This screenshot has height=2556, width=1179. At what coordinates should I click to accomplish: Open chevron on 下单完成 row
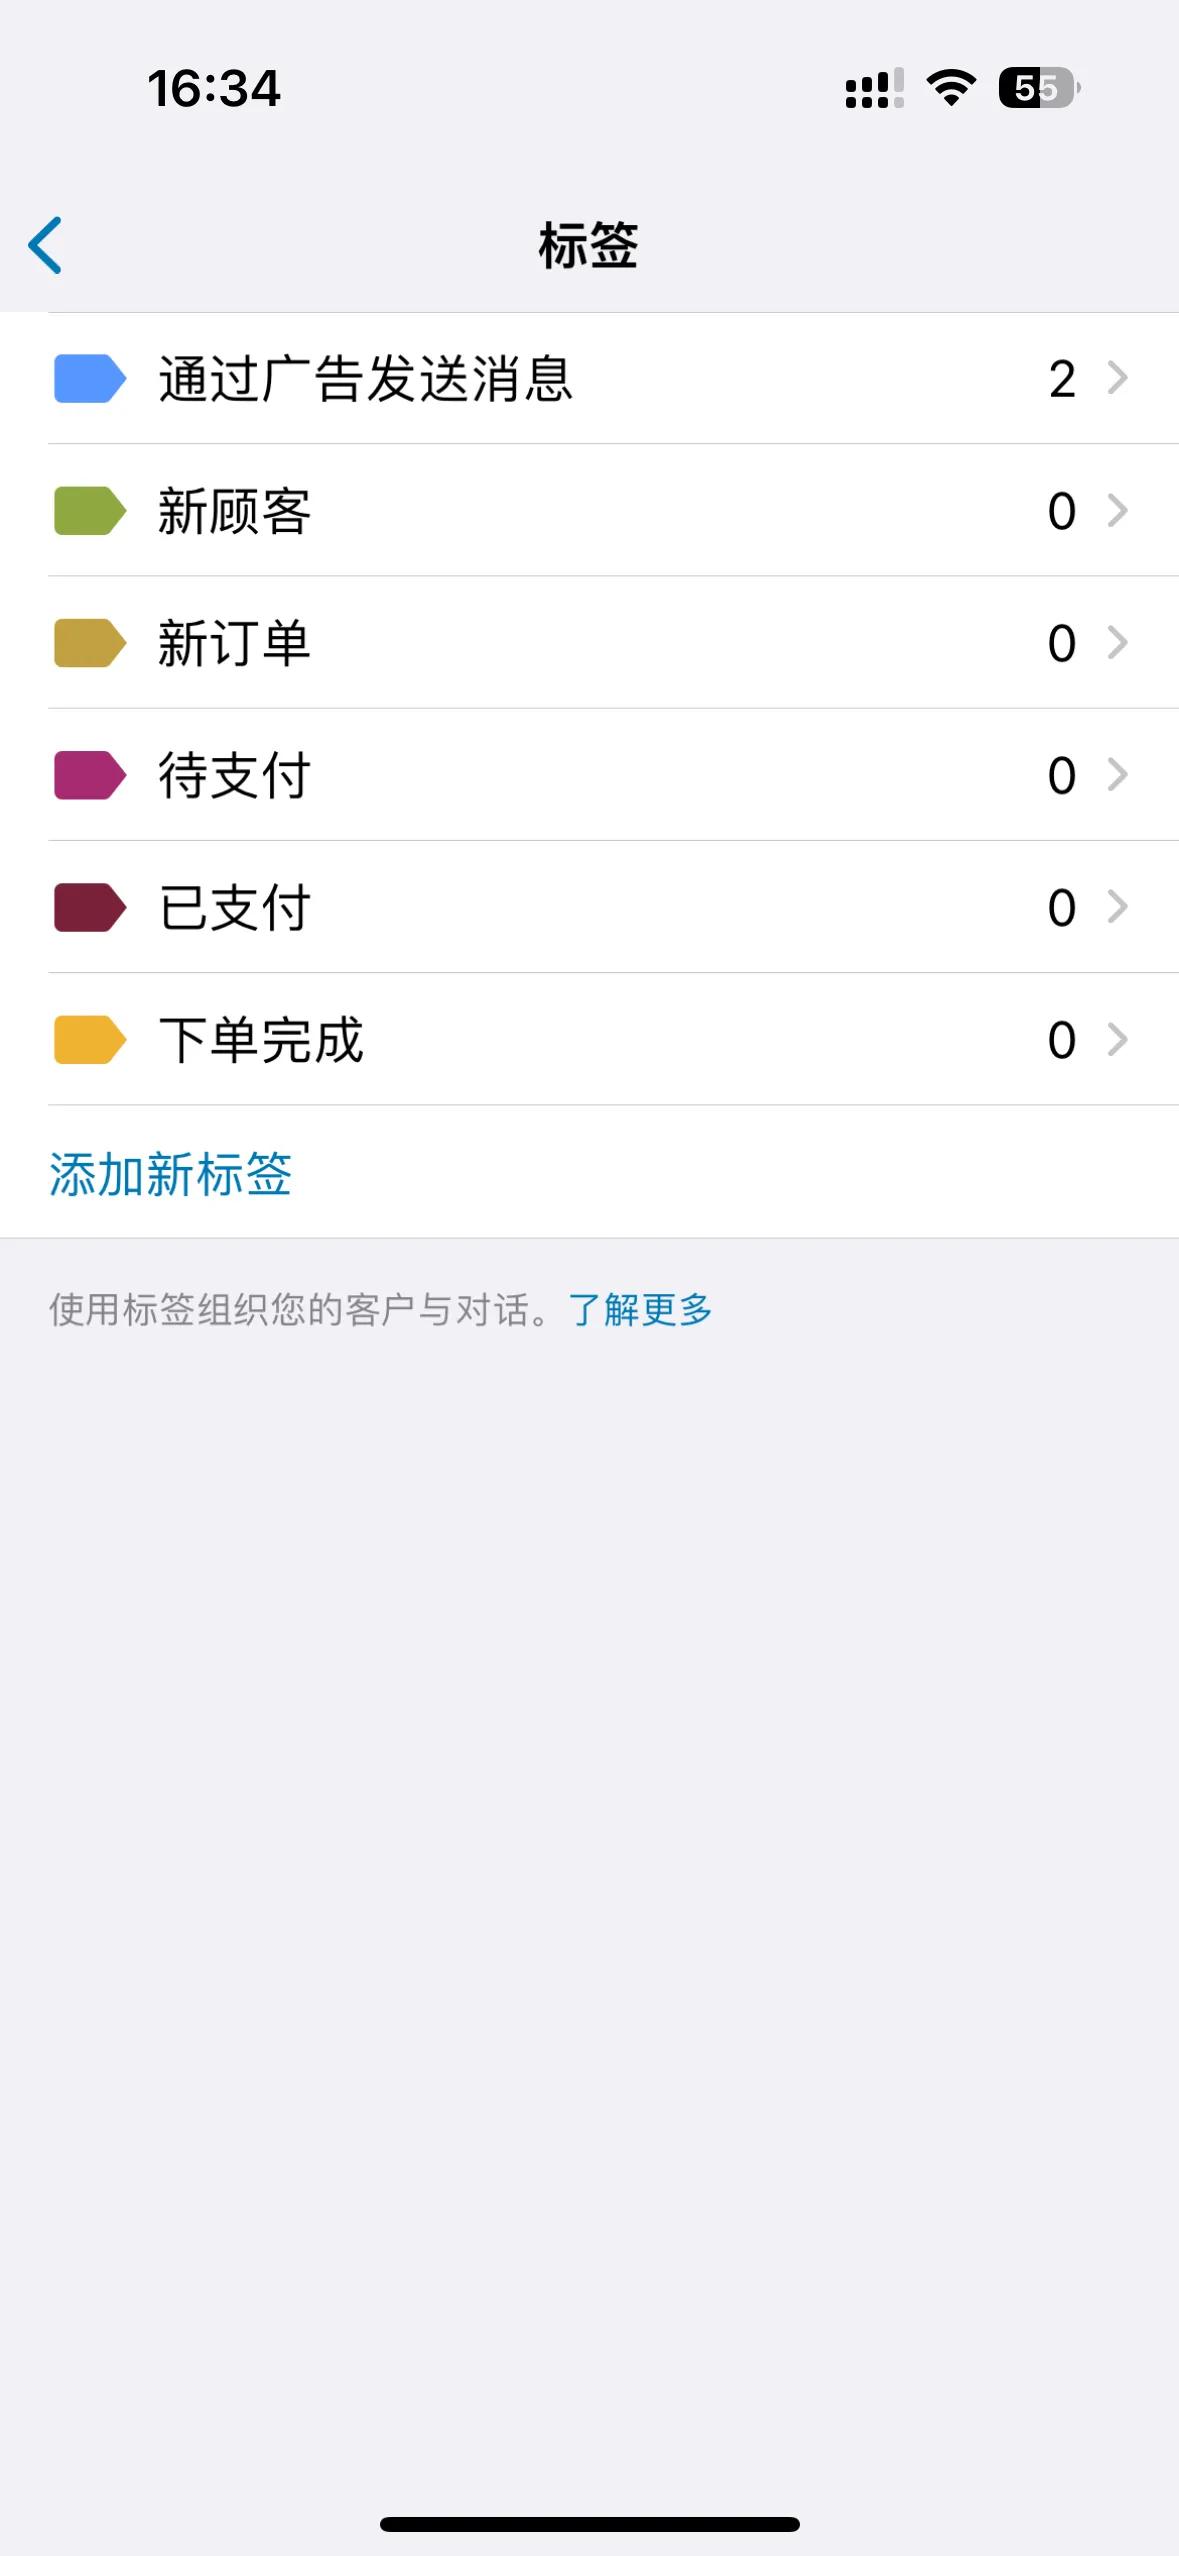coord(1118,1040)
